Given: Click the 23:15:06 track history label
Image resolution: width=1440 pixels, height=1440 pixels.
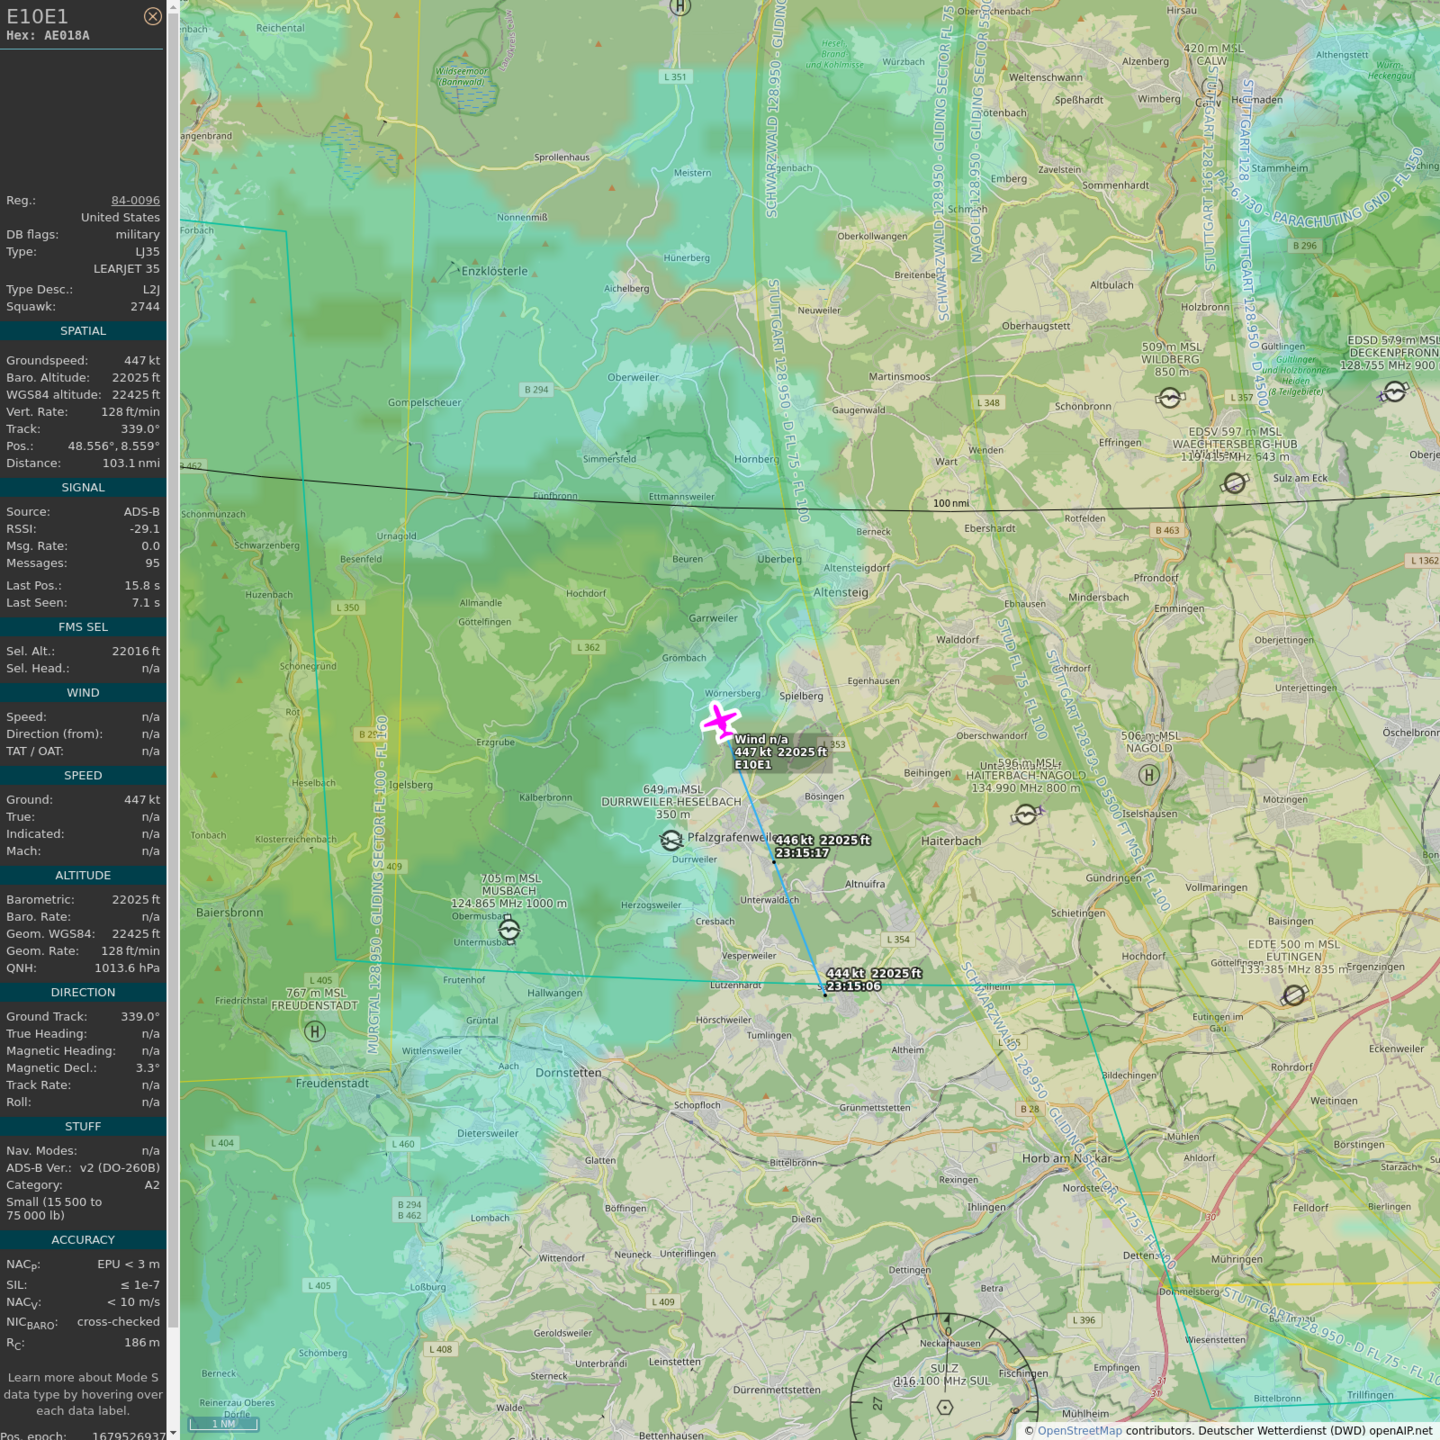Looking at the screenshot, I should click(853, 986).
